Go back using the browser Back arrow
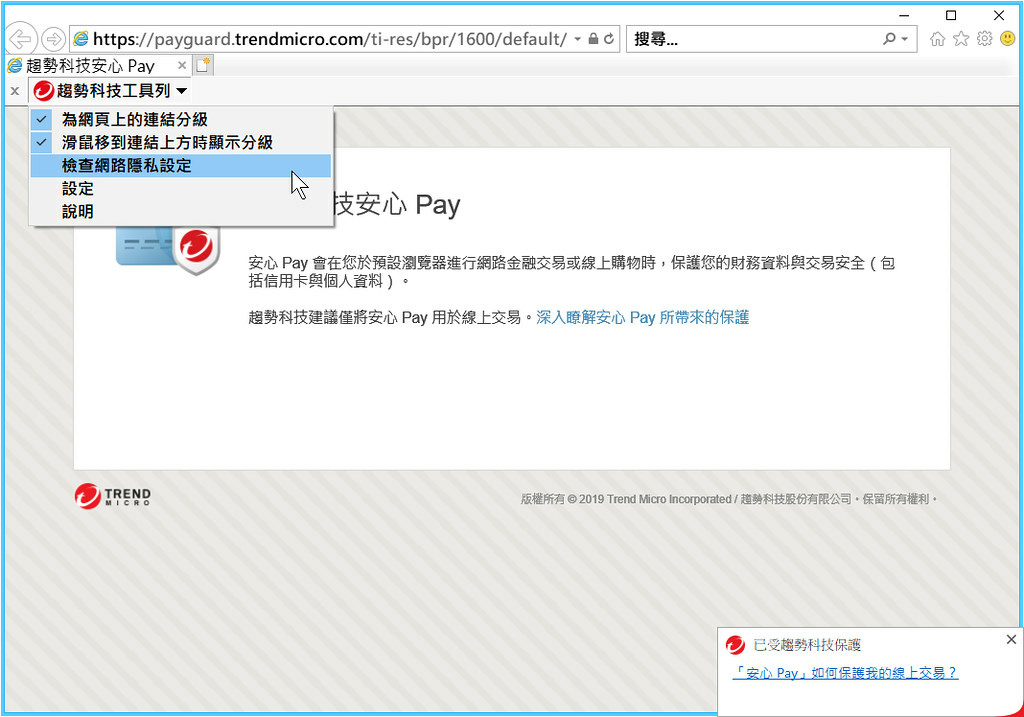The image size is (1024, 717). click(20, 39)
